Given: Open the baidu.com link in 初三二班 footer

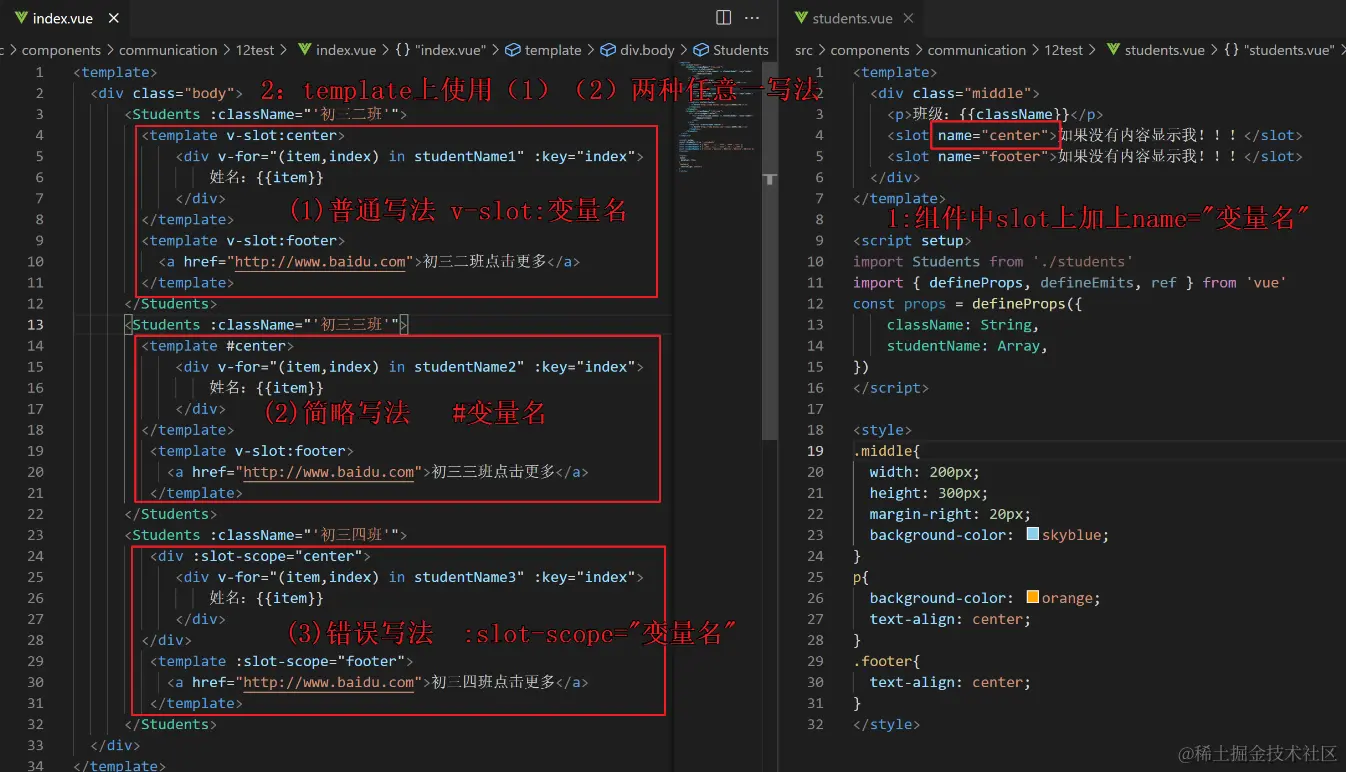Looking at the screenshot, I should 320,262.
